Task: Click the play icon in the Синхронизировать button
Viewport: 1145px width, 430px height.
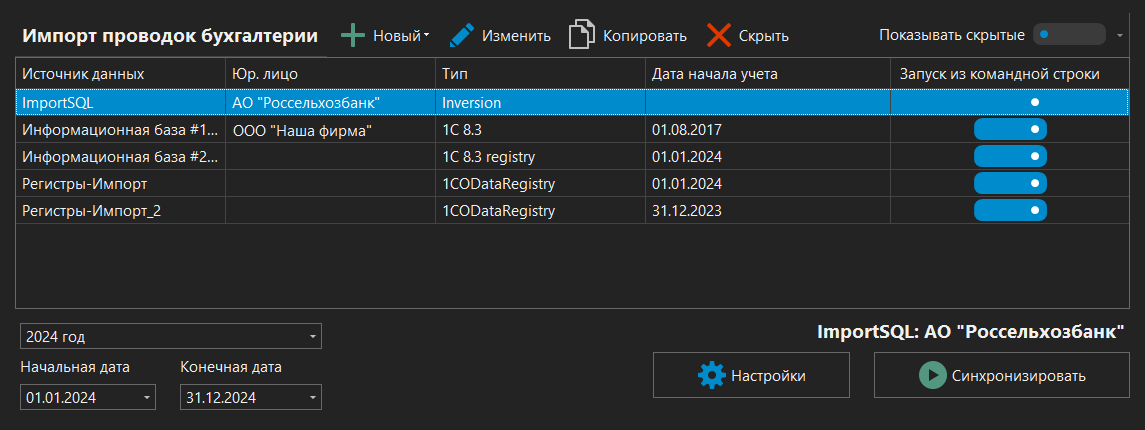Action: [933, 375]
